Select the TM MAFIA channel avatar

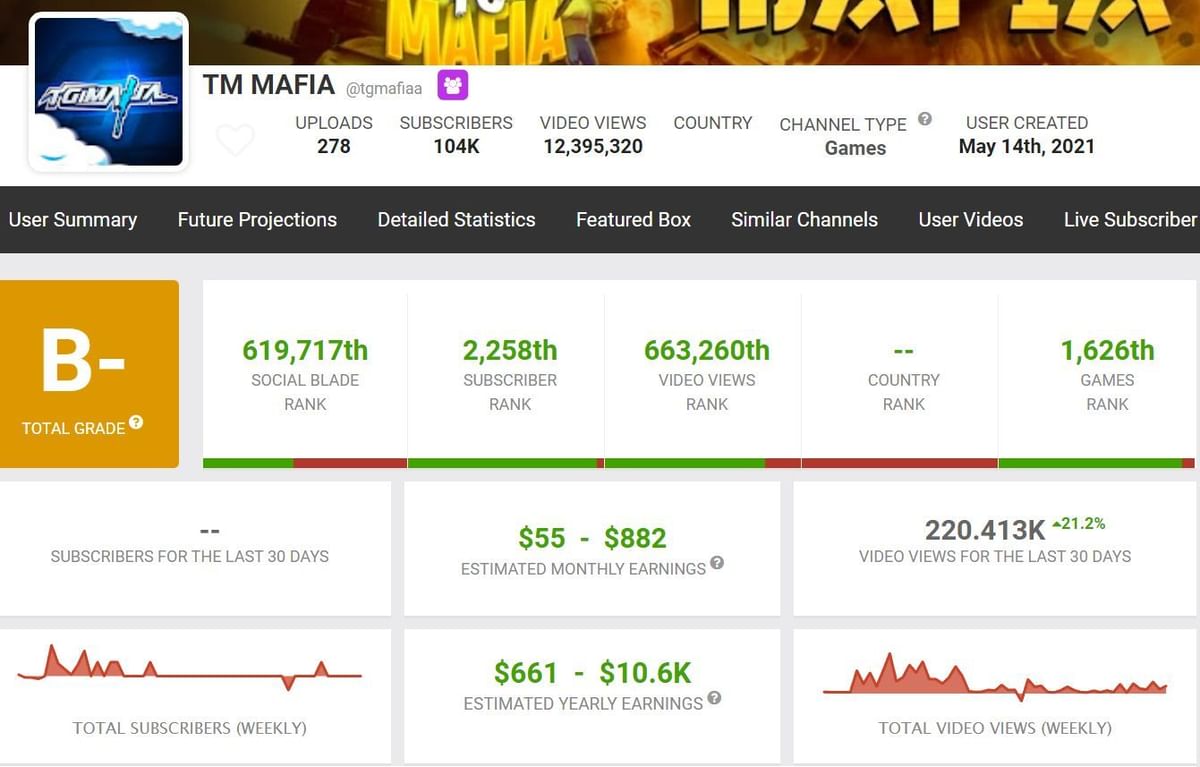click(x=110, y=89)
